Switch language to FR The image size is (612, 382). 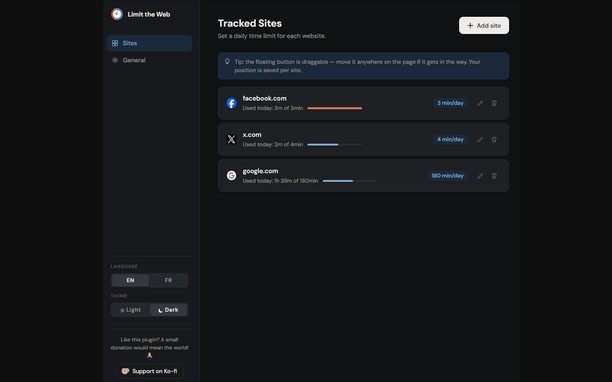tap(168, 280)
